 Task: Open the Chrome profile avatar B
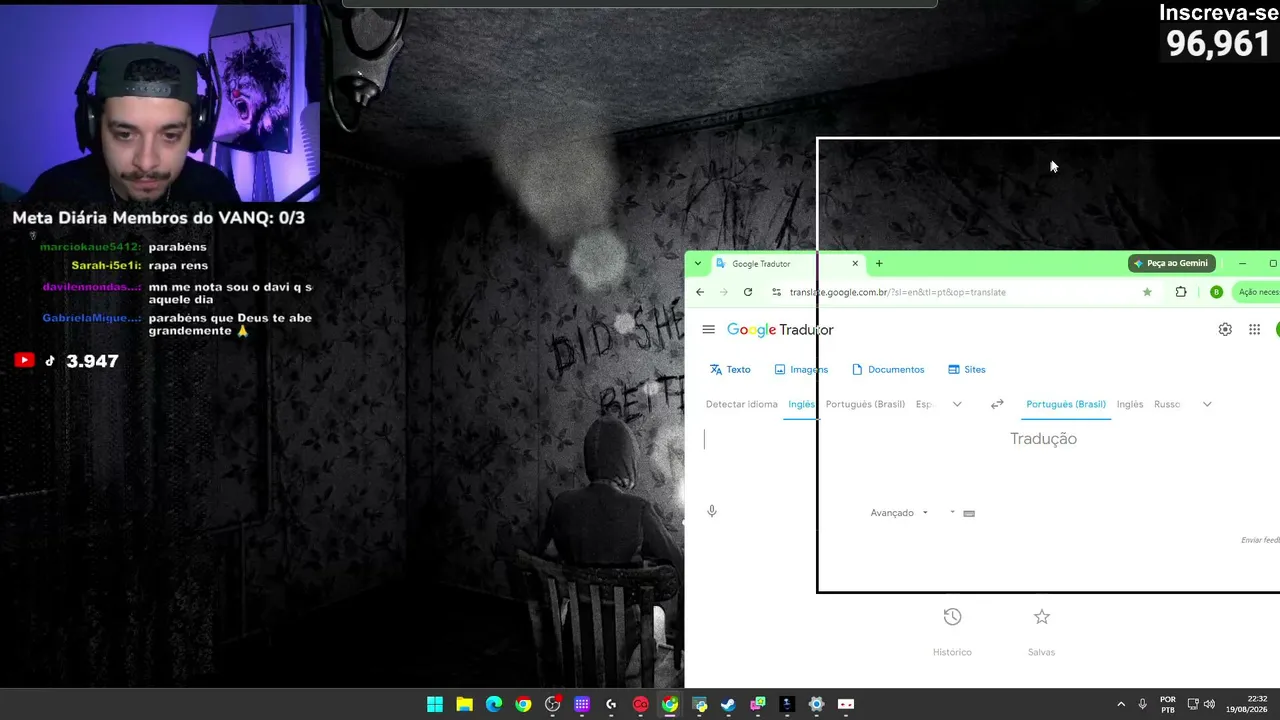1216,292
